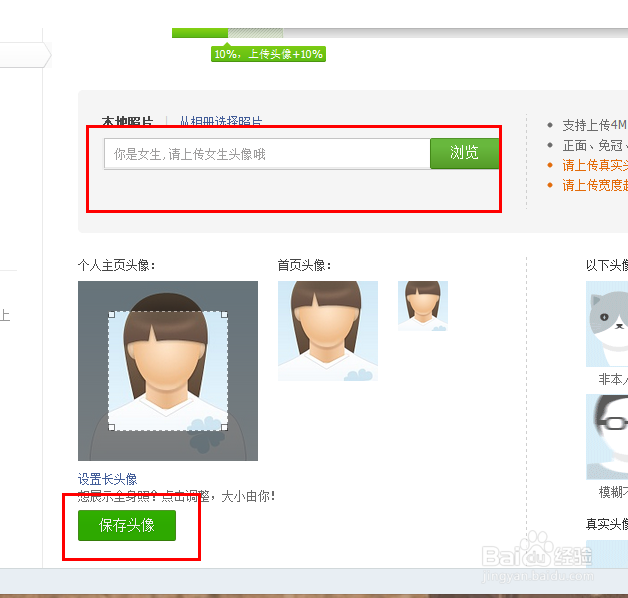Click the 想展示全身照 hint text
This screenshot has width=628, height=598.
click(177, 497)
